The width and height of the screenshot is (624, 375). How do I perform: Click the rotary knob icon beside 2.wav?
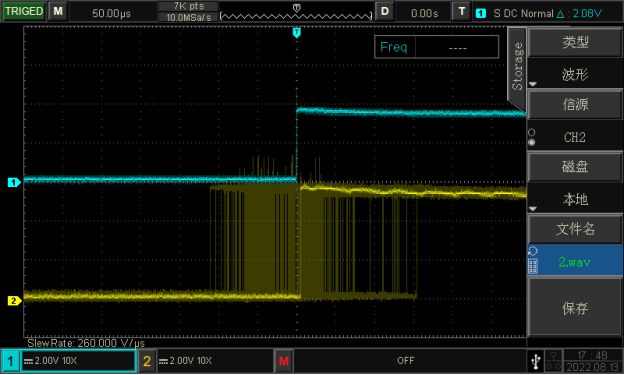pos(532,251)
